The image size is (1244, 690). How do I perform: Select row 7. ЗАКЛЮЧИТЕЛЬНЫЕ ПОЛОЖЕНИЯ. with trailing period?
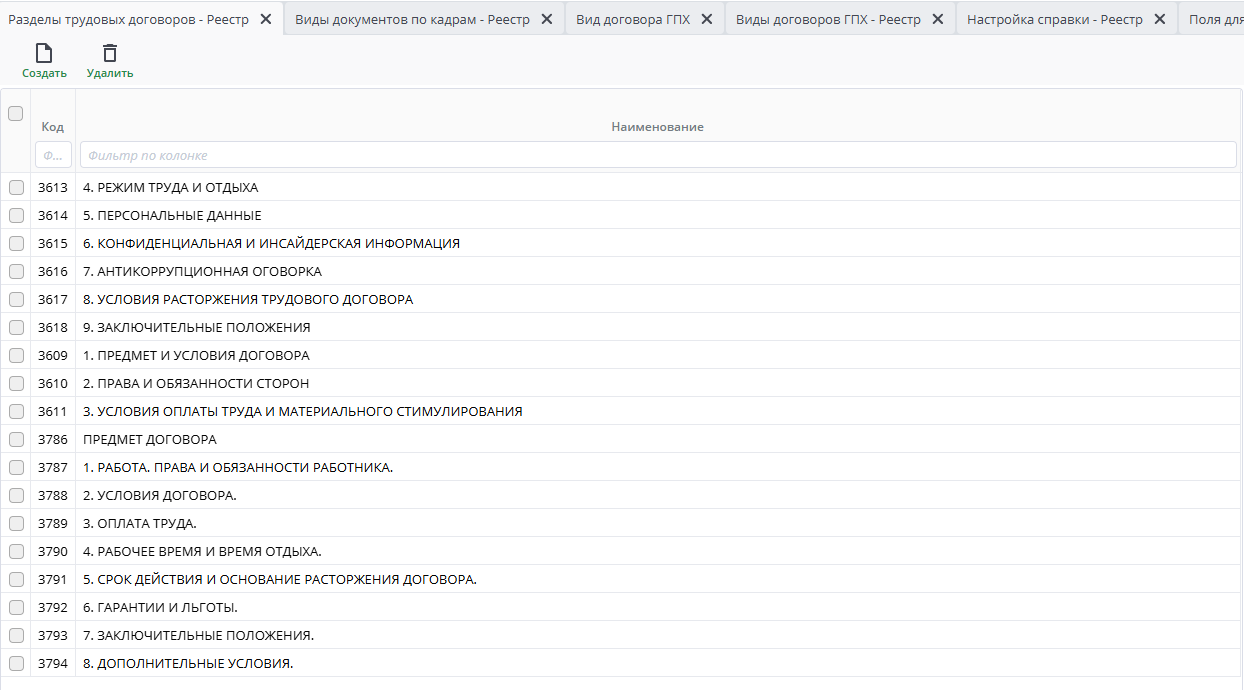tap(622, 635)
